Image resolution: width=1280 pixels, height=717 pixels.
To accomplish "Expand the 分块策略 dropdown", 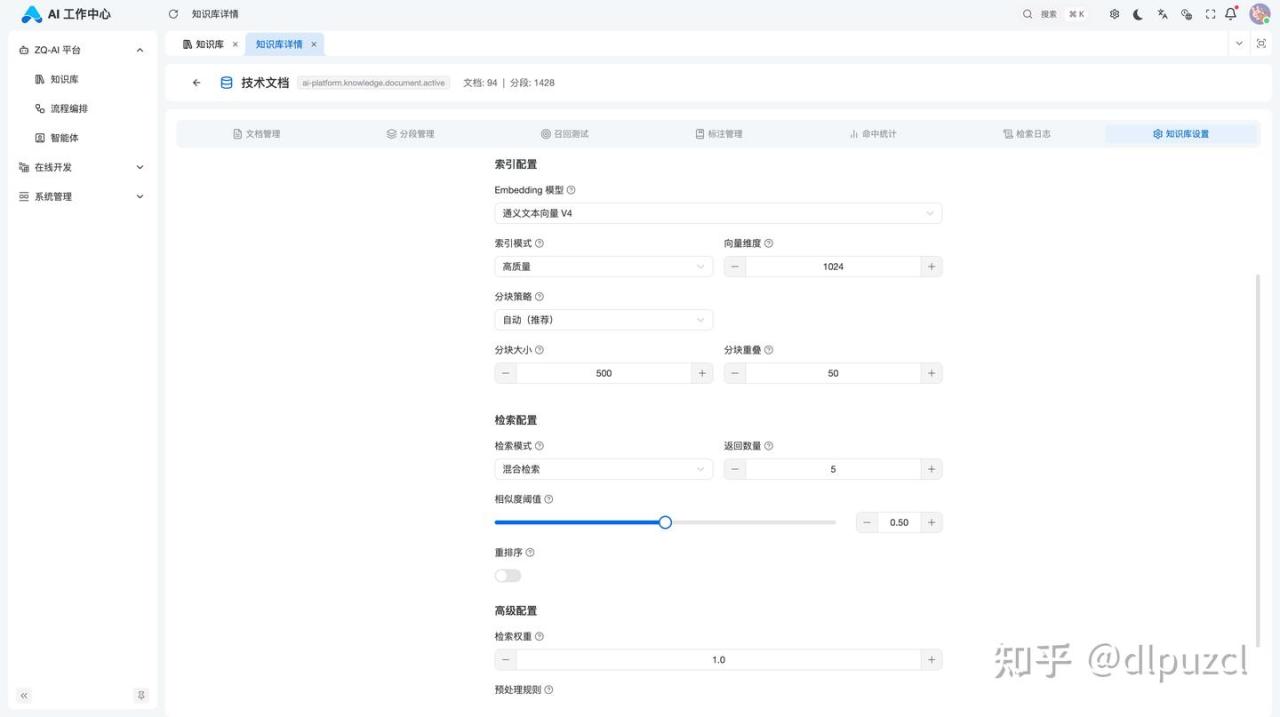I will tap(603, 320).
